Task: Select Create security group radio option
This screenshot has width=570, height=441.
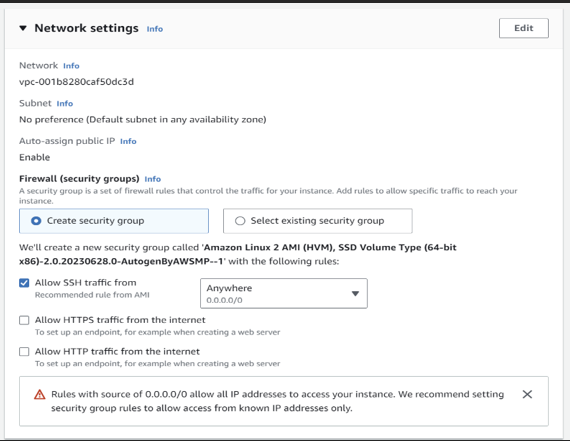Action: coord(114,221)
